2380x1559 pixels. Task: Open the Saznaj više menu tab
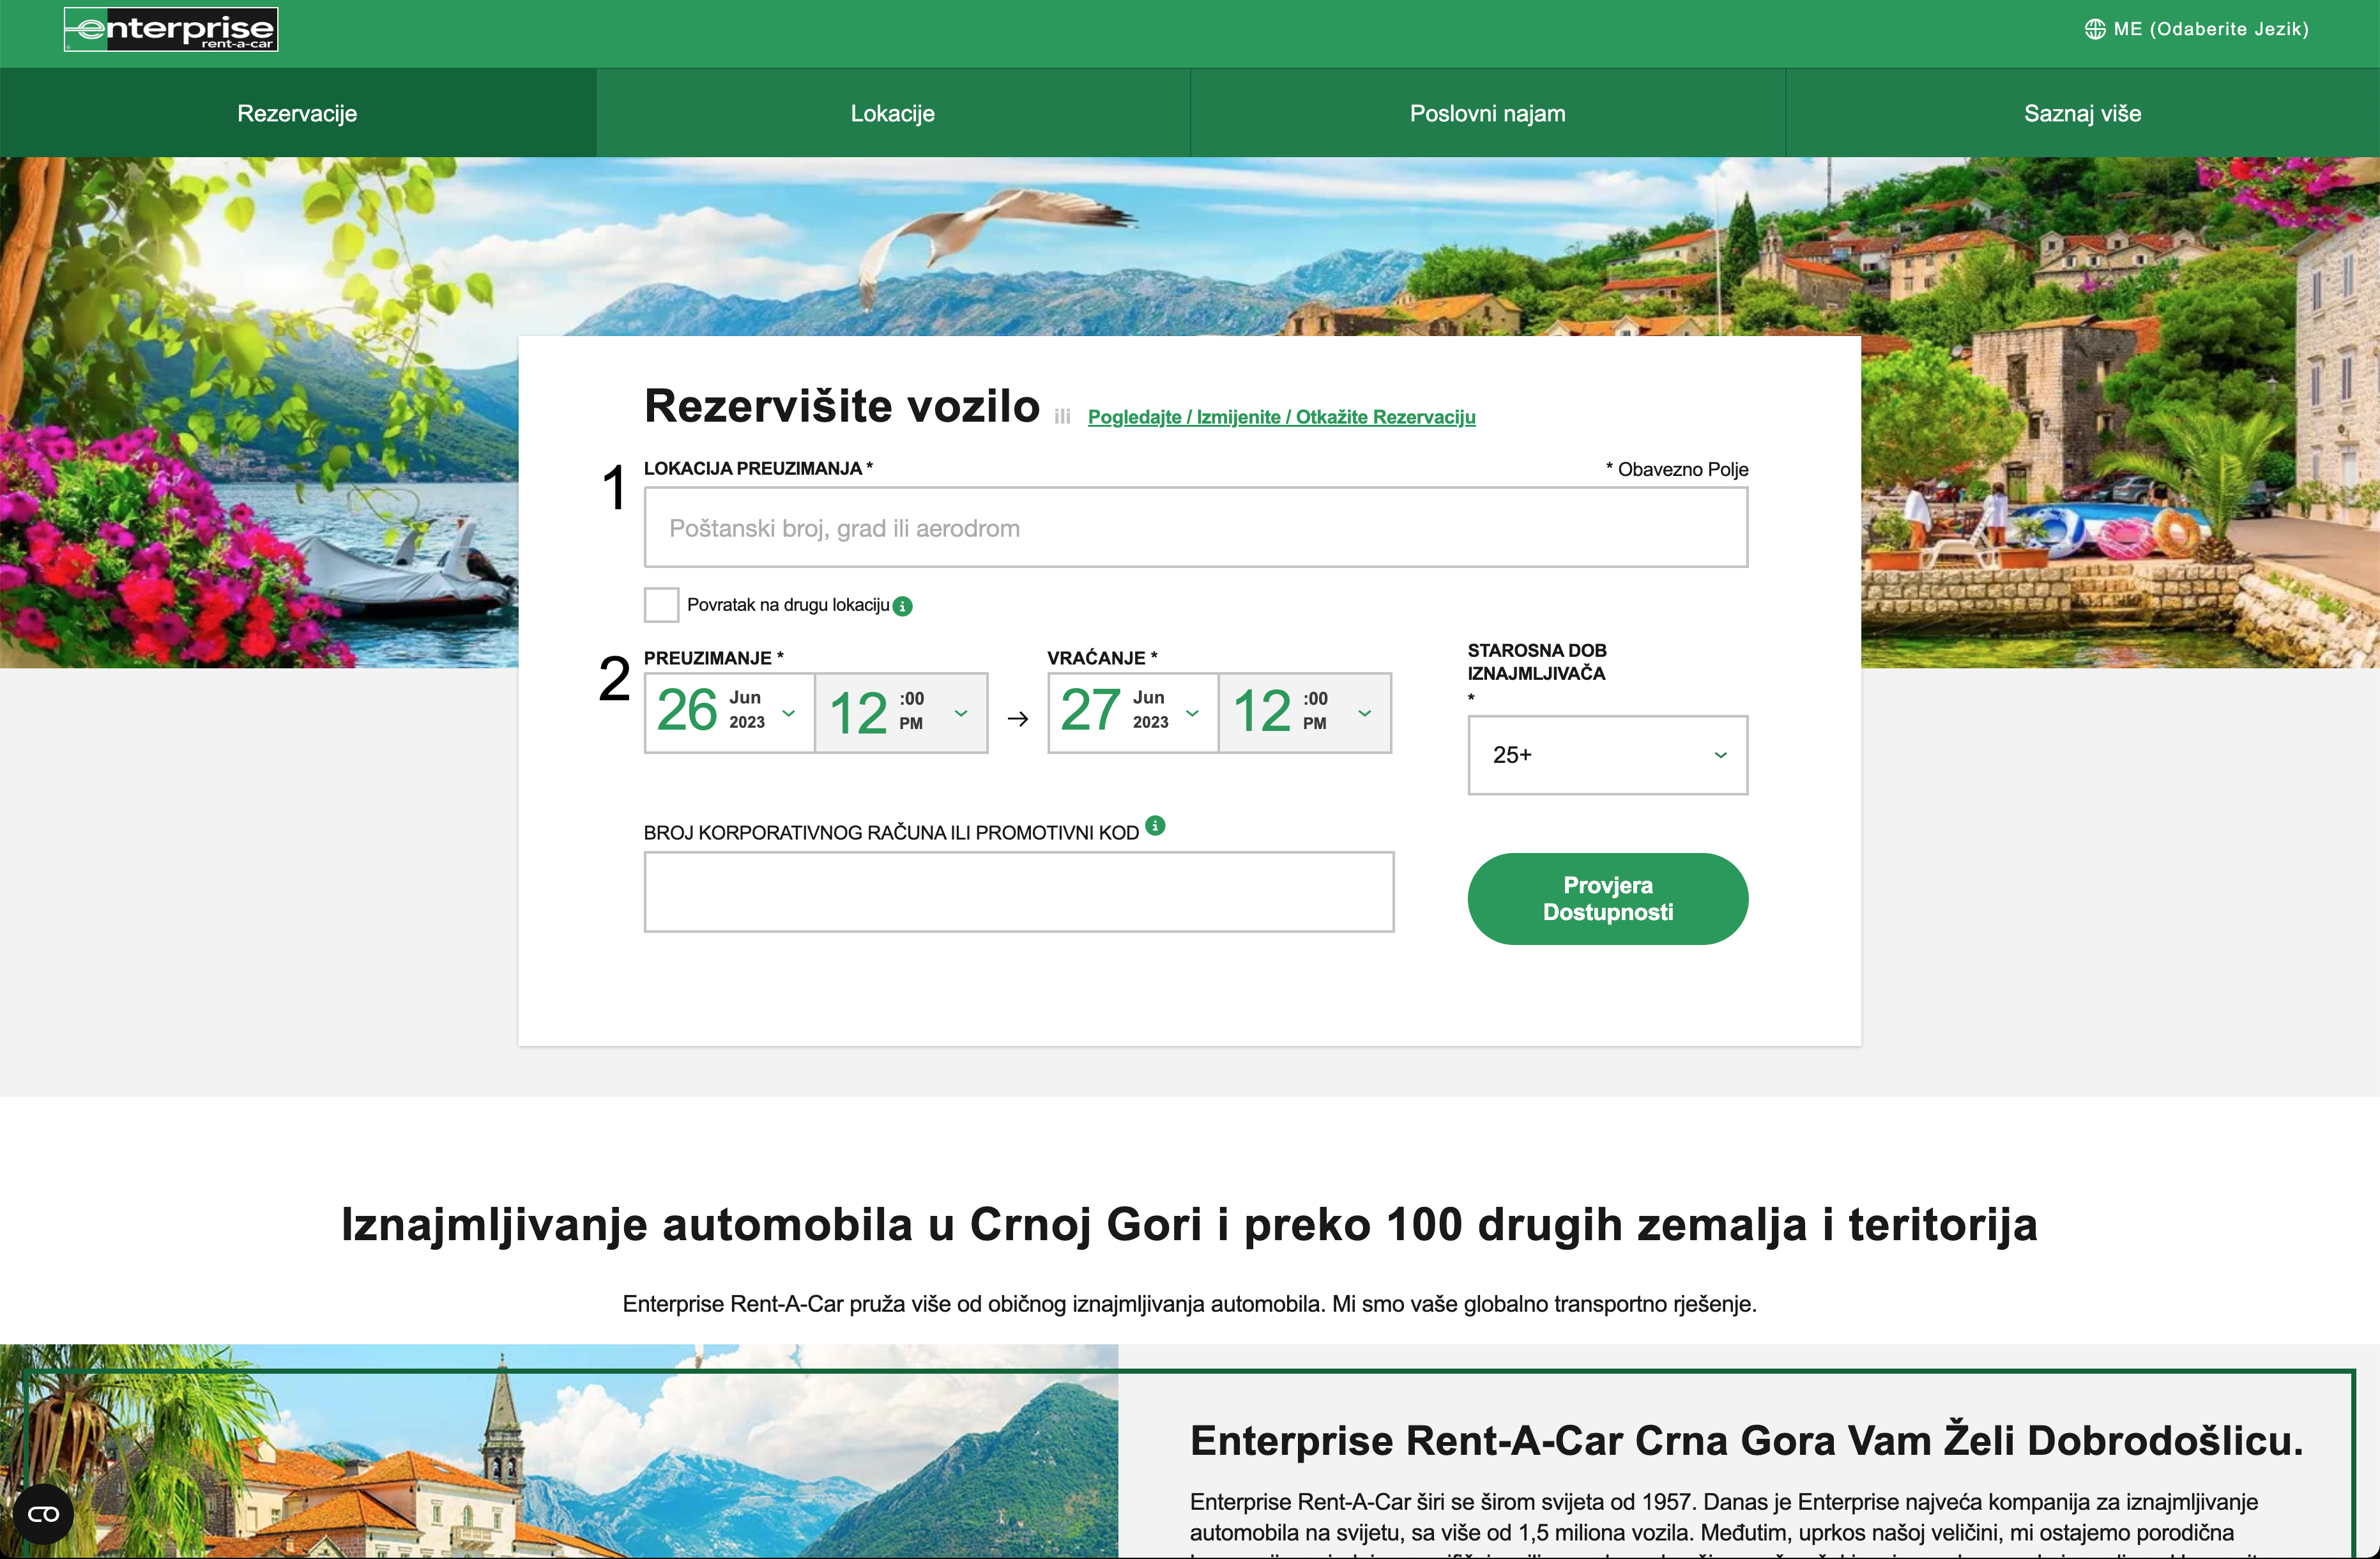point(2082,113)
